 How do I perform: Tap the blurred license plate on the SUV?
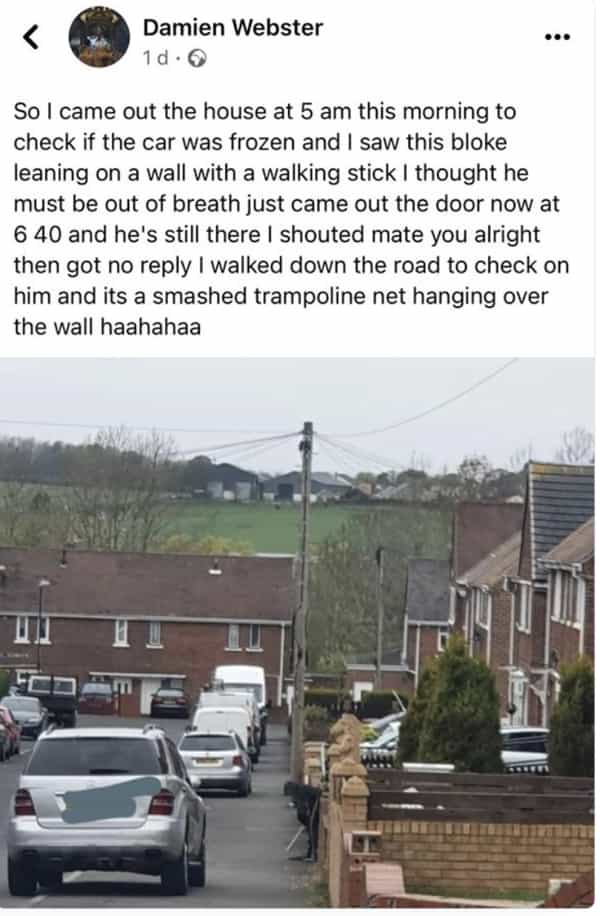(x=110, y=800)
